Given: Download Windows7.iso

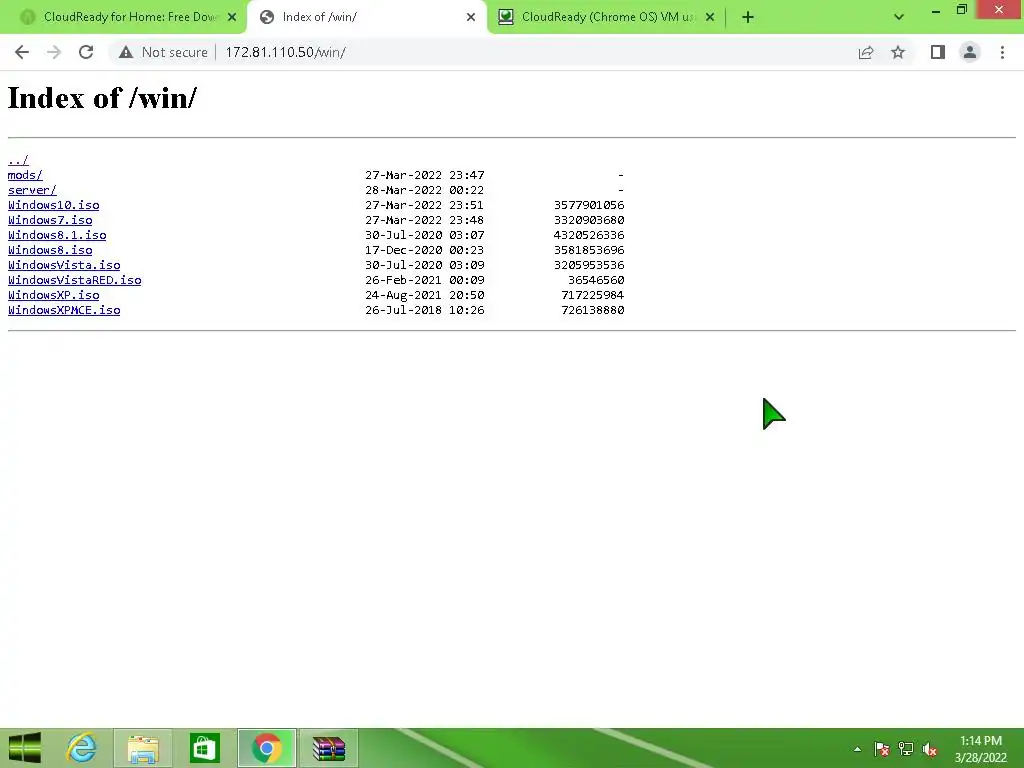Looking at the screenshot, I should 50,220.
